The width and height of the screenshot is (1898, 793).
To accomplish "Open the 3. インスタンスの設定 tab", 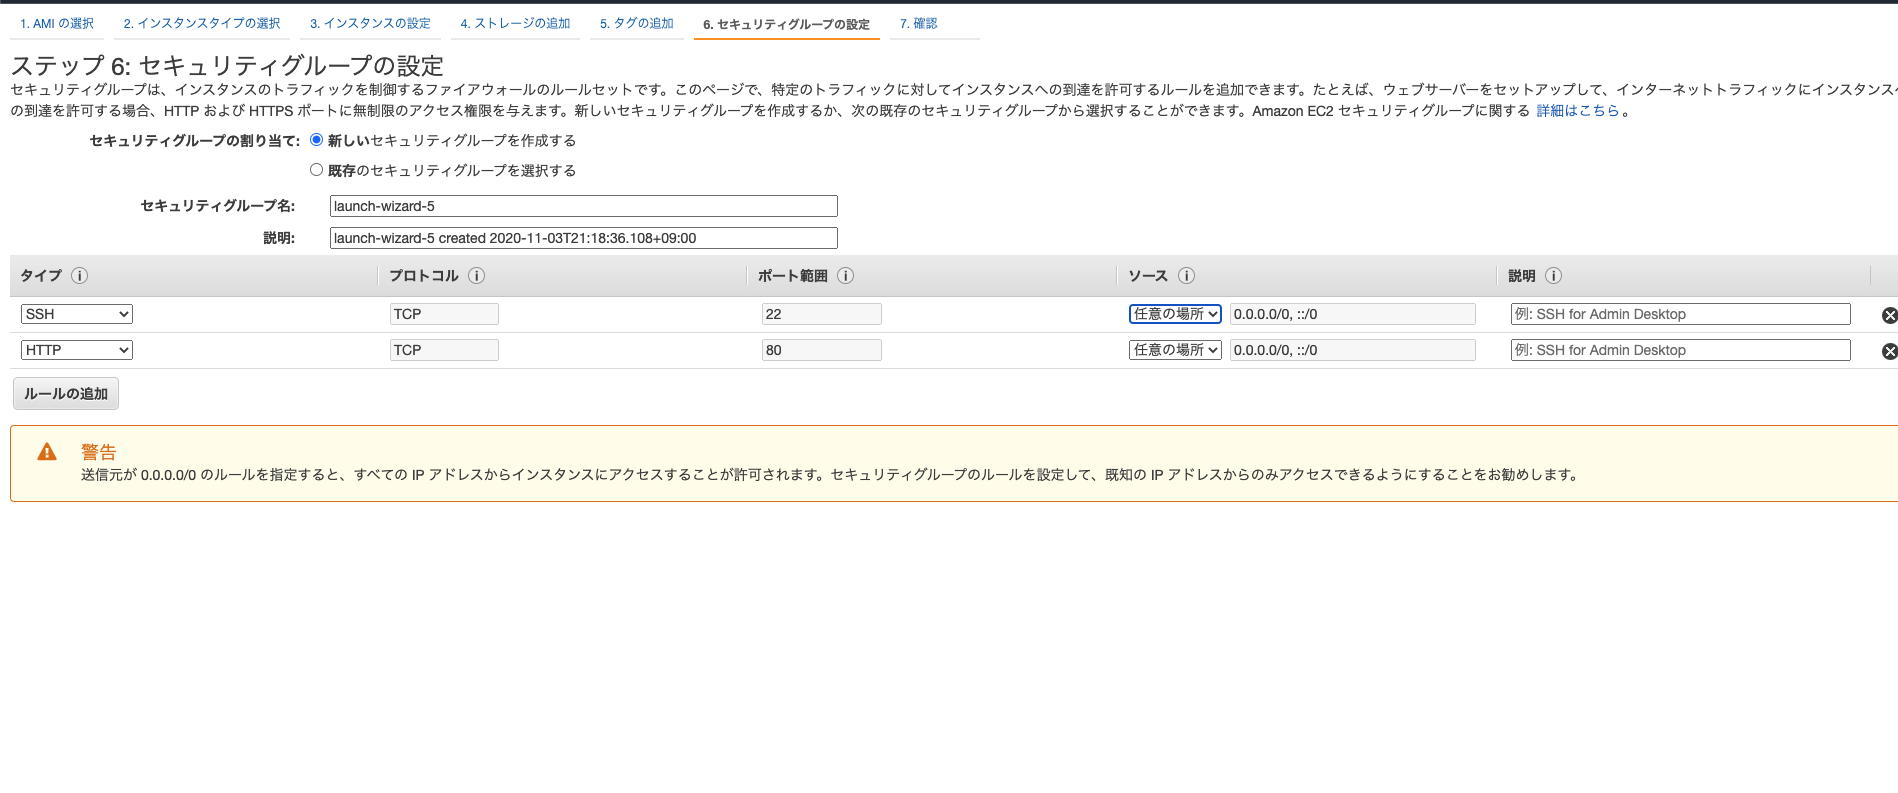I will [370, 23].
